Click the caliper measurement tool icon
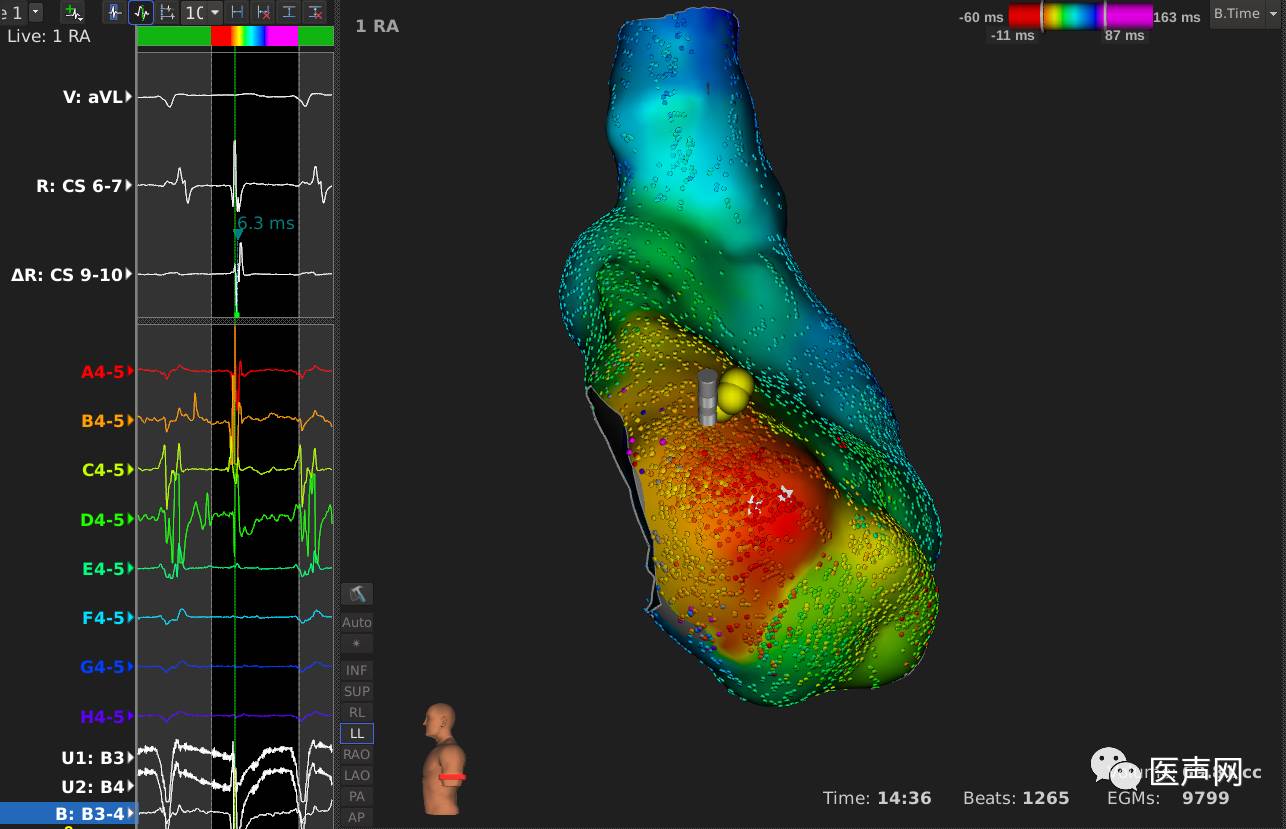The height and width of the screenshot is (829, 1286). (167, 12)
